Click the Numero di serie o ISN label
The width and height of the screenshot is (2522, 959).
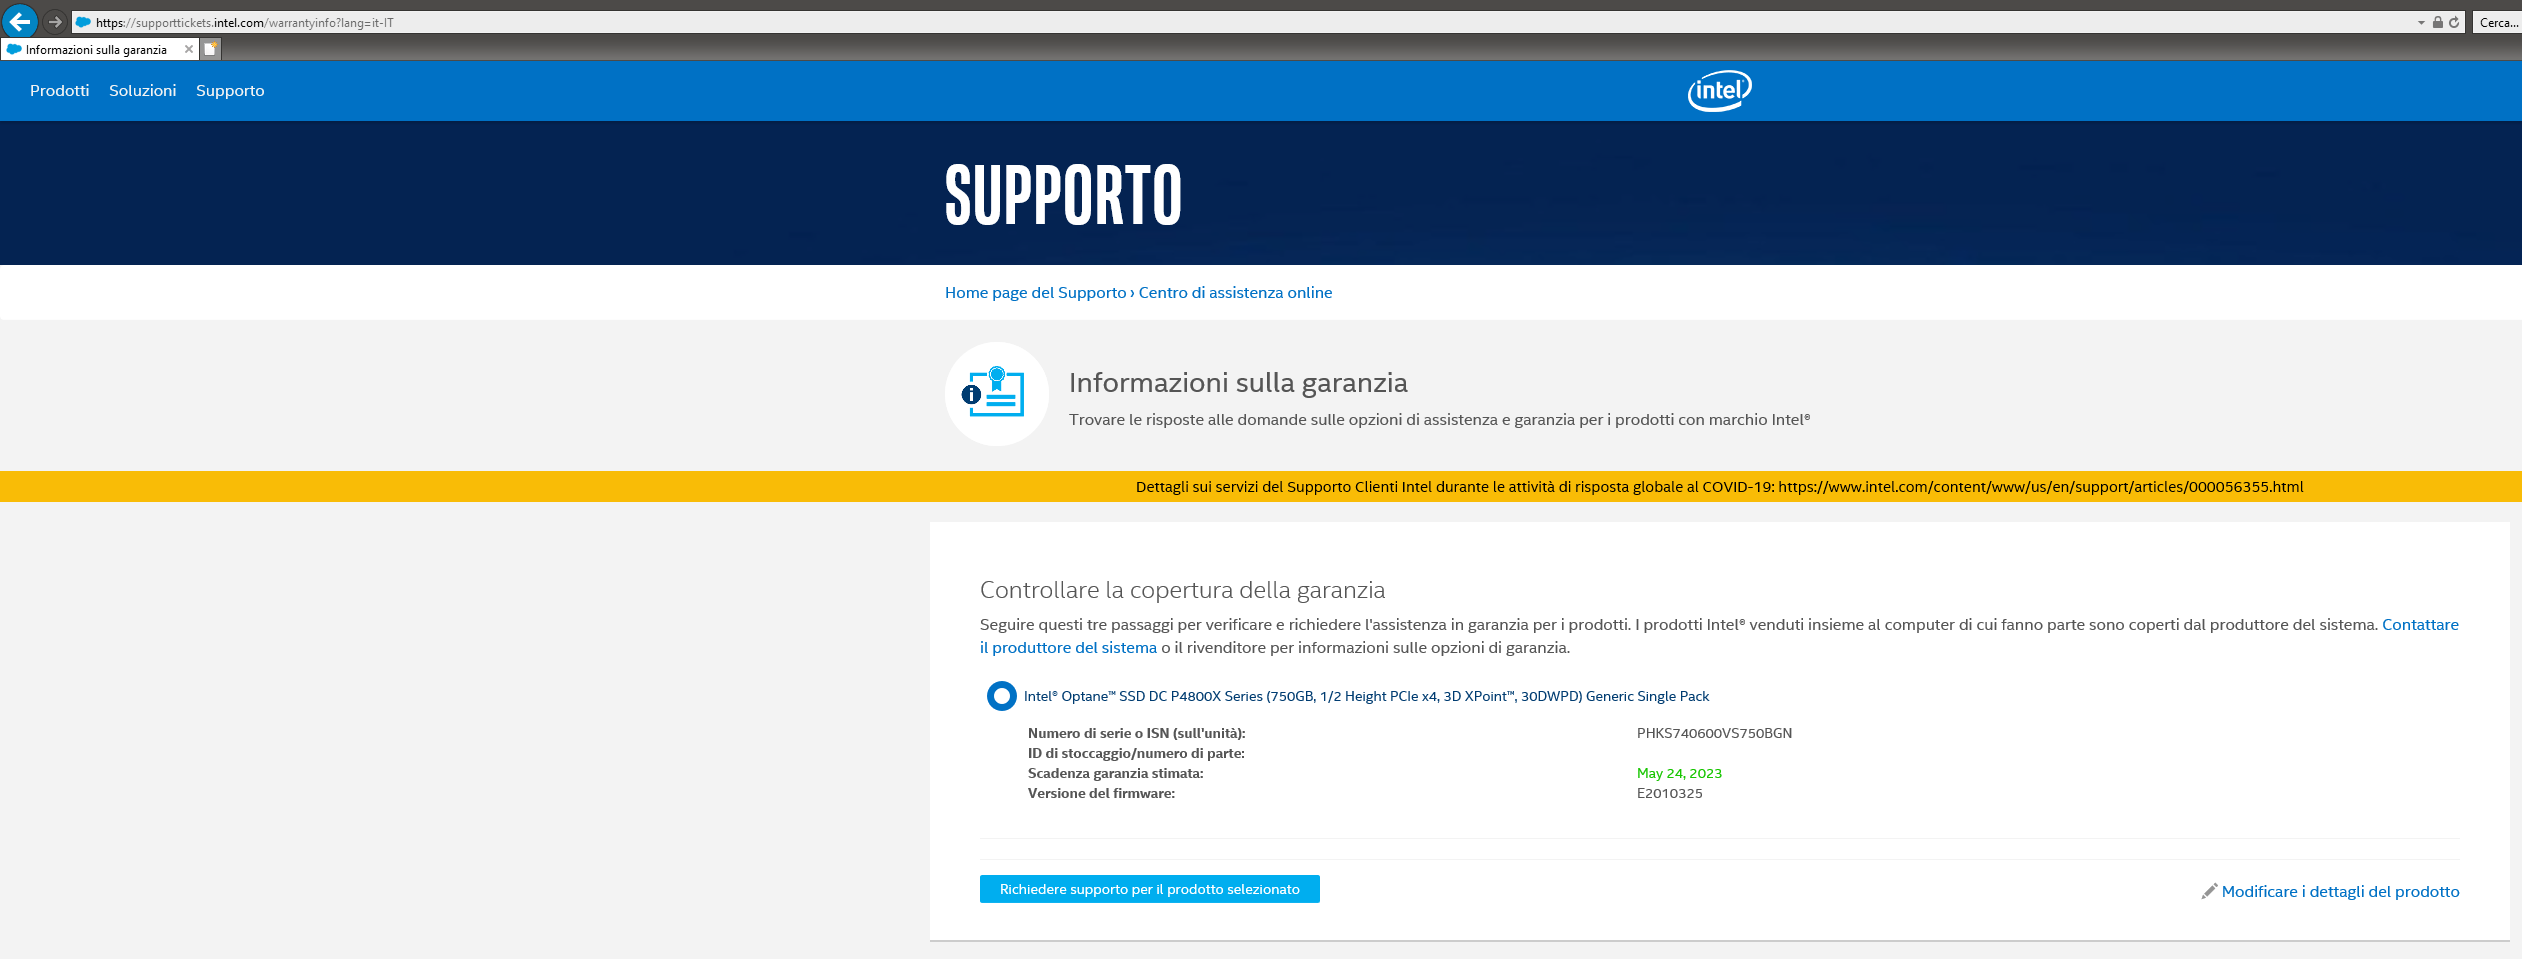[x=1136, y=733]
